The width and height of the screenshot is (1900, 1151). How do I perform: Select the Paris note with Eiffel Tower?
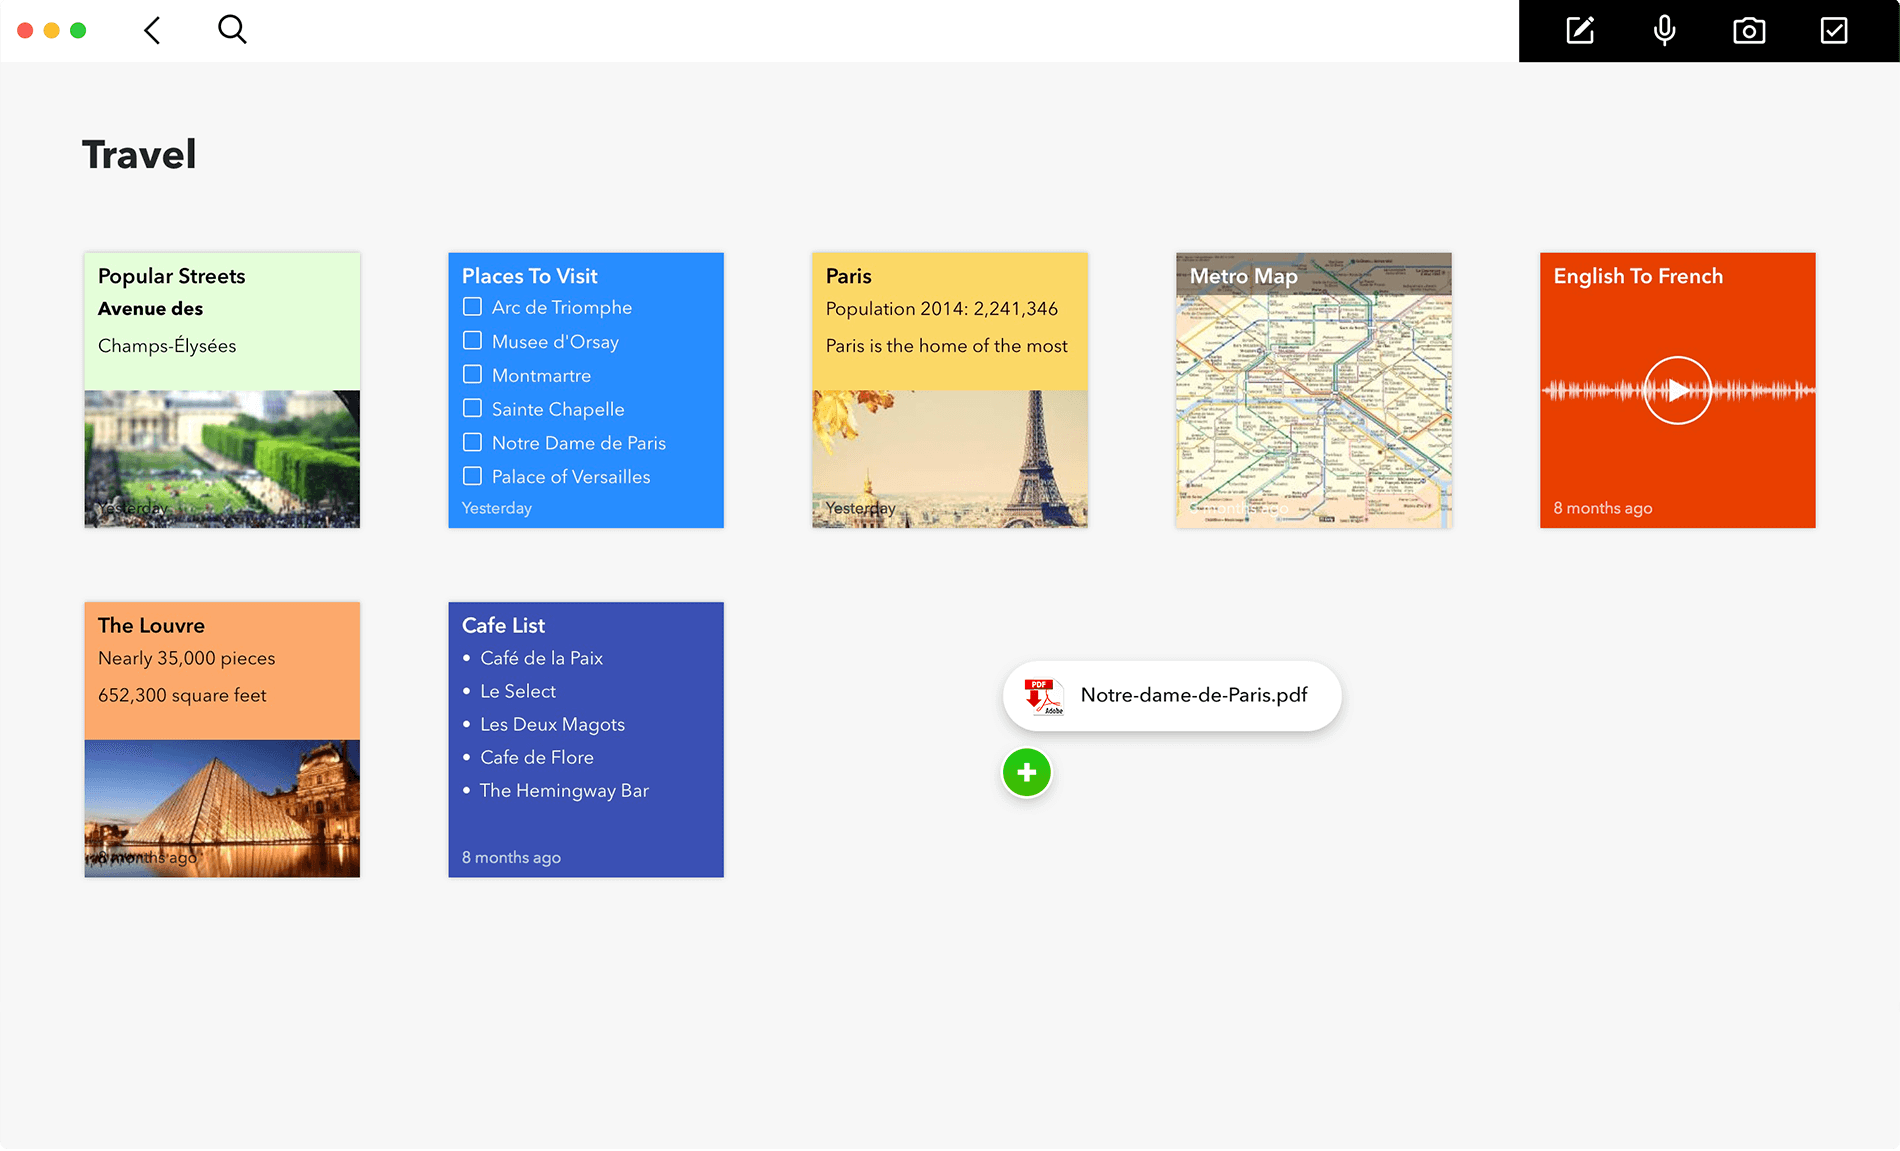[x=949, y=390]
